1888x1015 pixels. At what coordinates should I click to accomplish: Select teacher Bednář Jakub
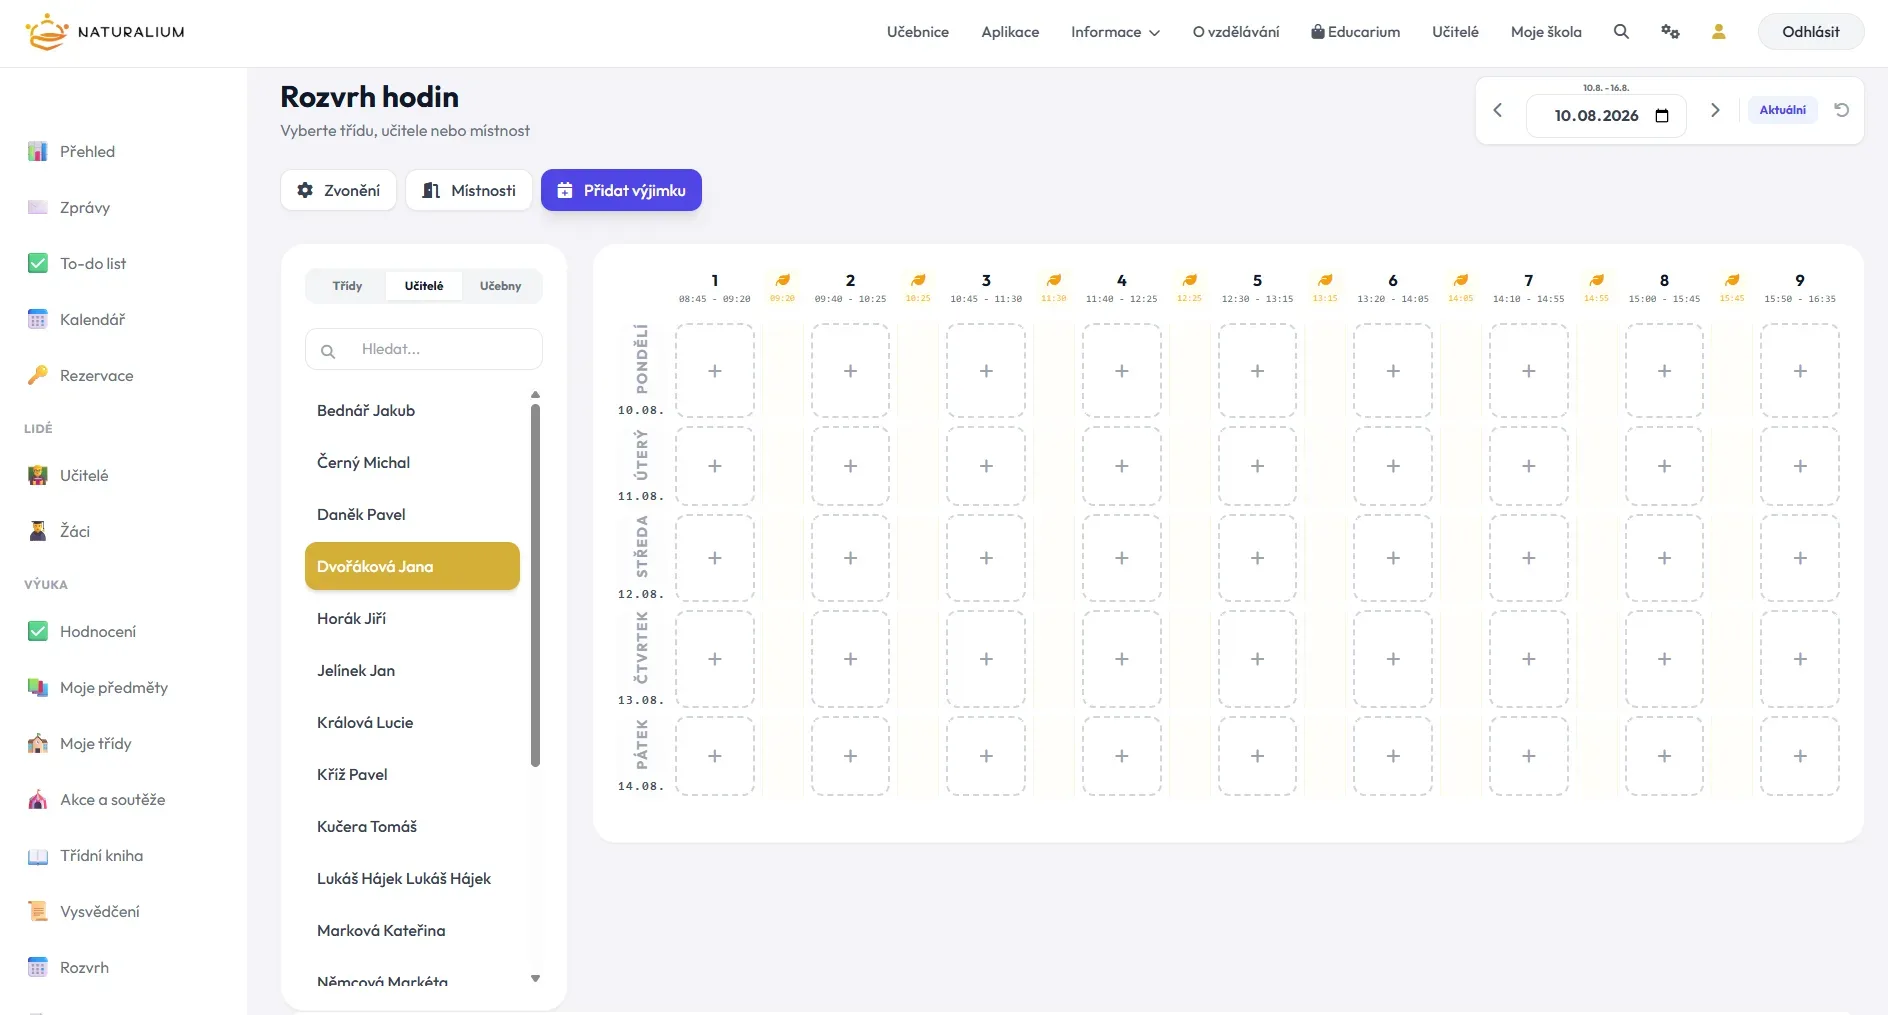coord(412,410)
